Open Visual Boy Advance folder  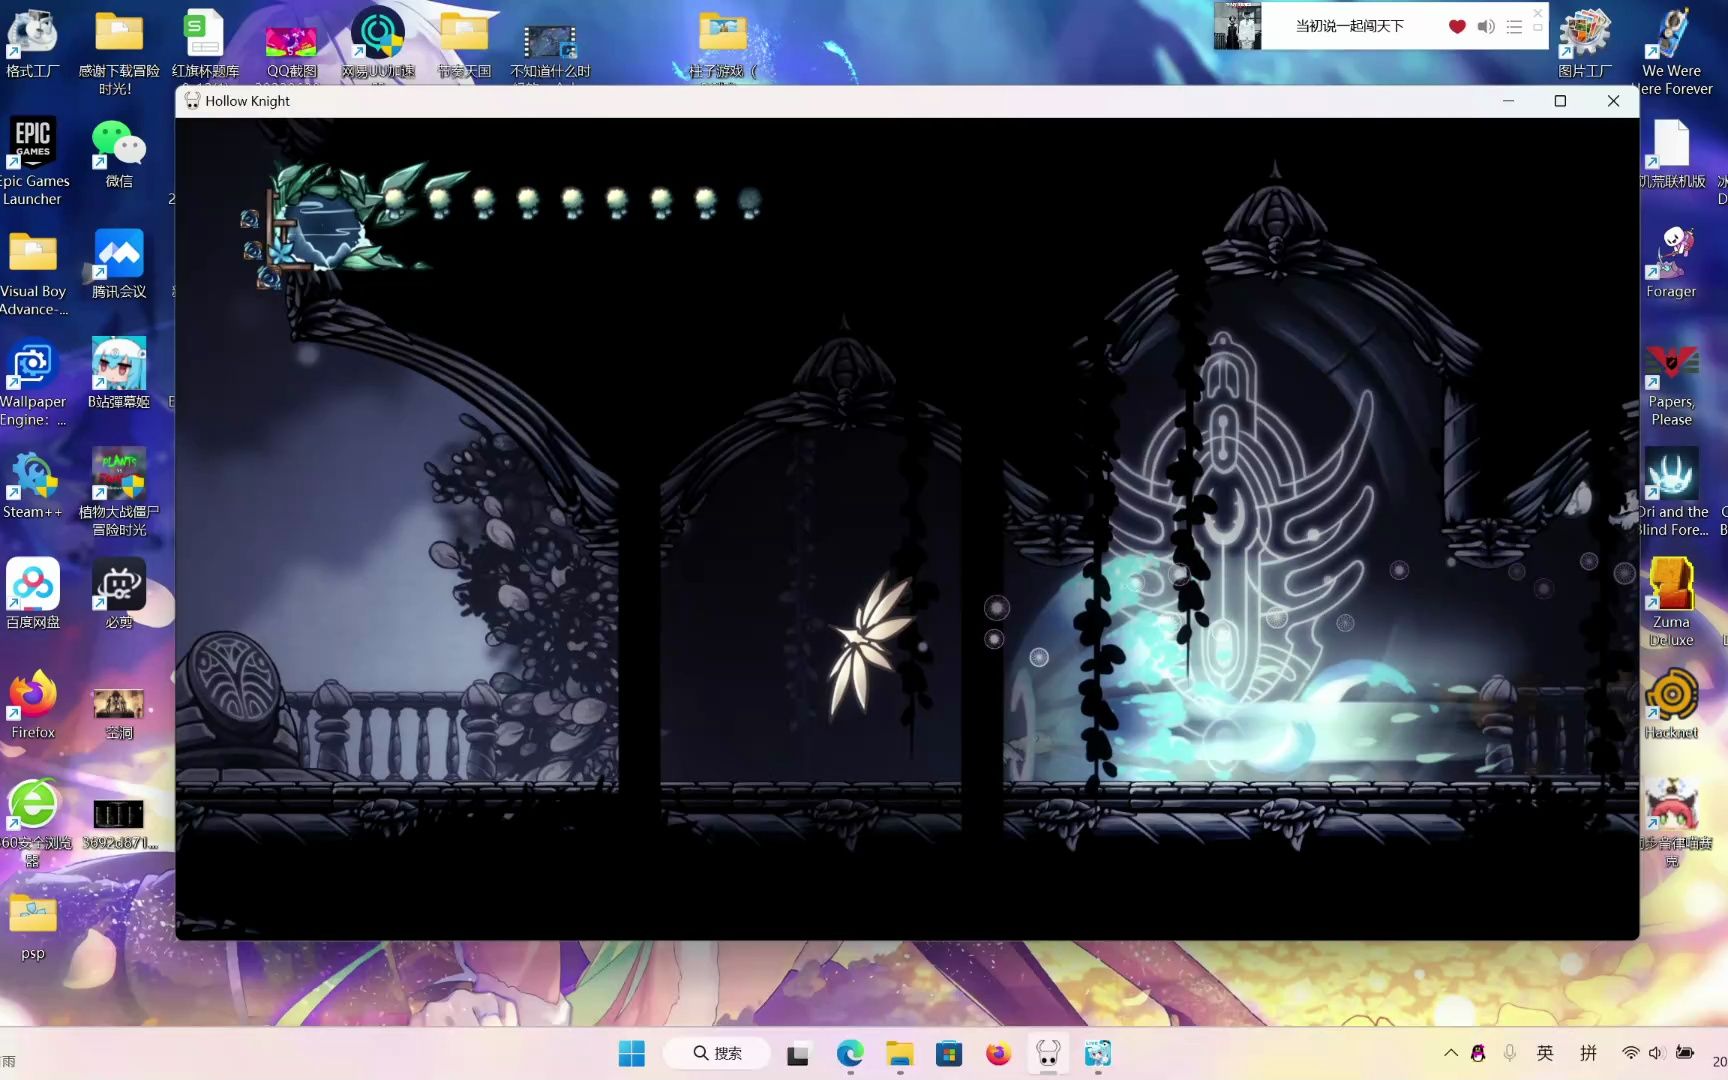(33, 272)
